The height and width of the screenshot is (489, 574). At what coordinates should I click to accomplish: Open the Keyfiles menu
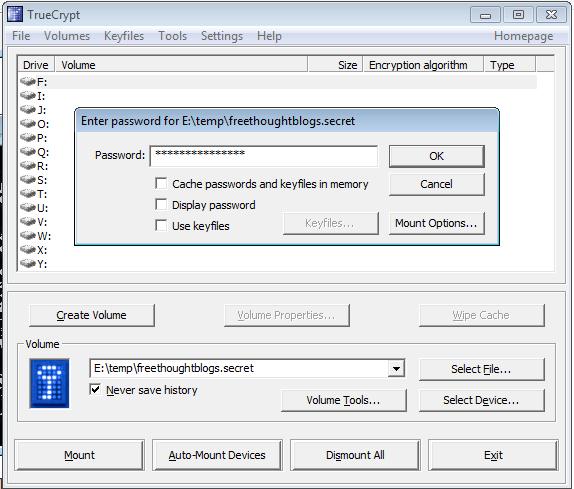[x=124, y=36]
